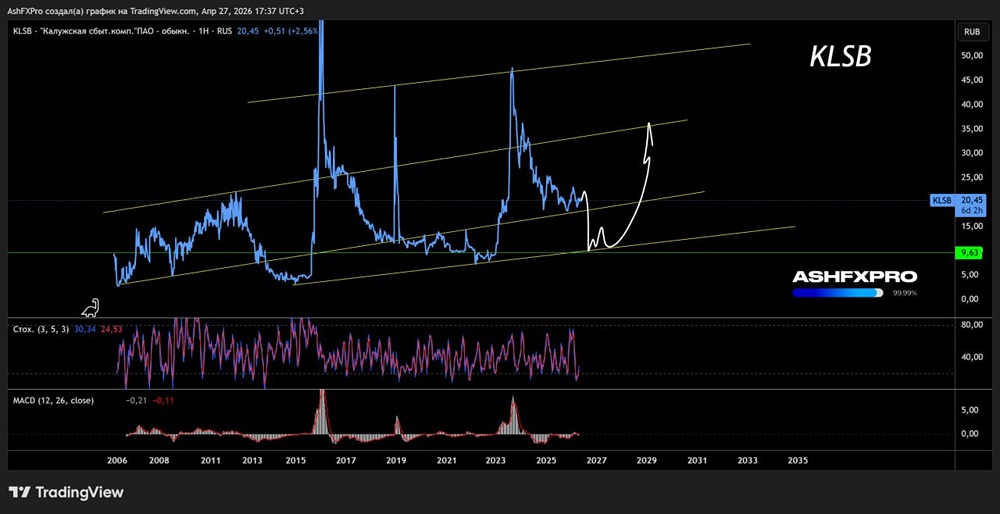Click 2035 on the time axis
The height and width of the screenshot is (514, 1000).
point(798,460)
